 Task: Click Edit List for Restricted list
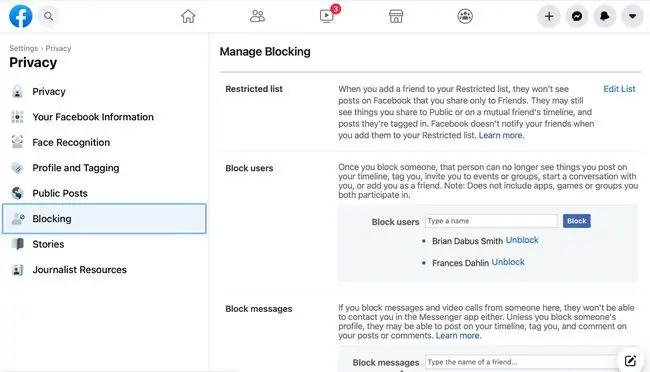click(619, 89)
